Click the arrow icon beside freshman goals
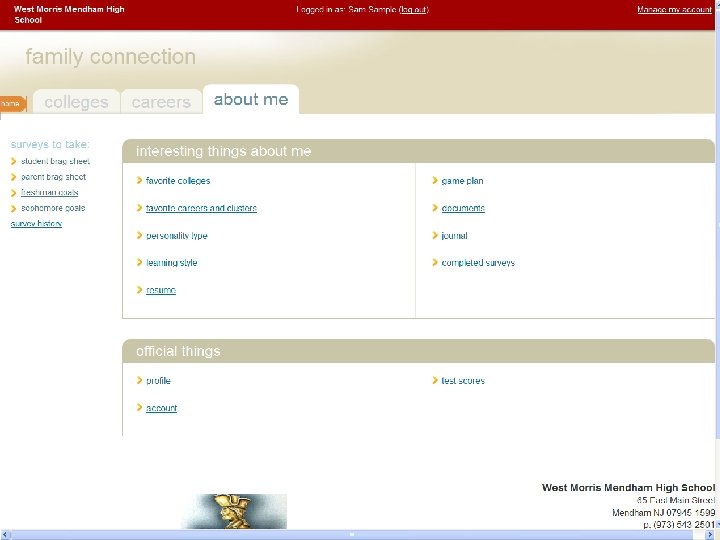 pos(14,193)
